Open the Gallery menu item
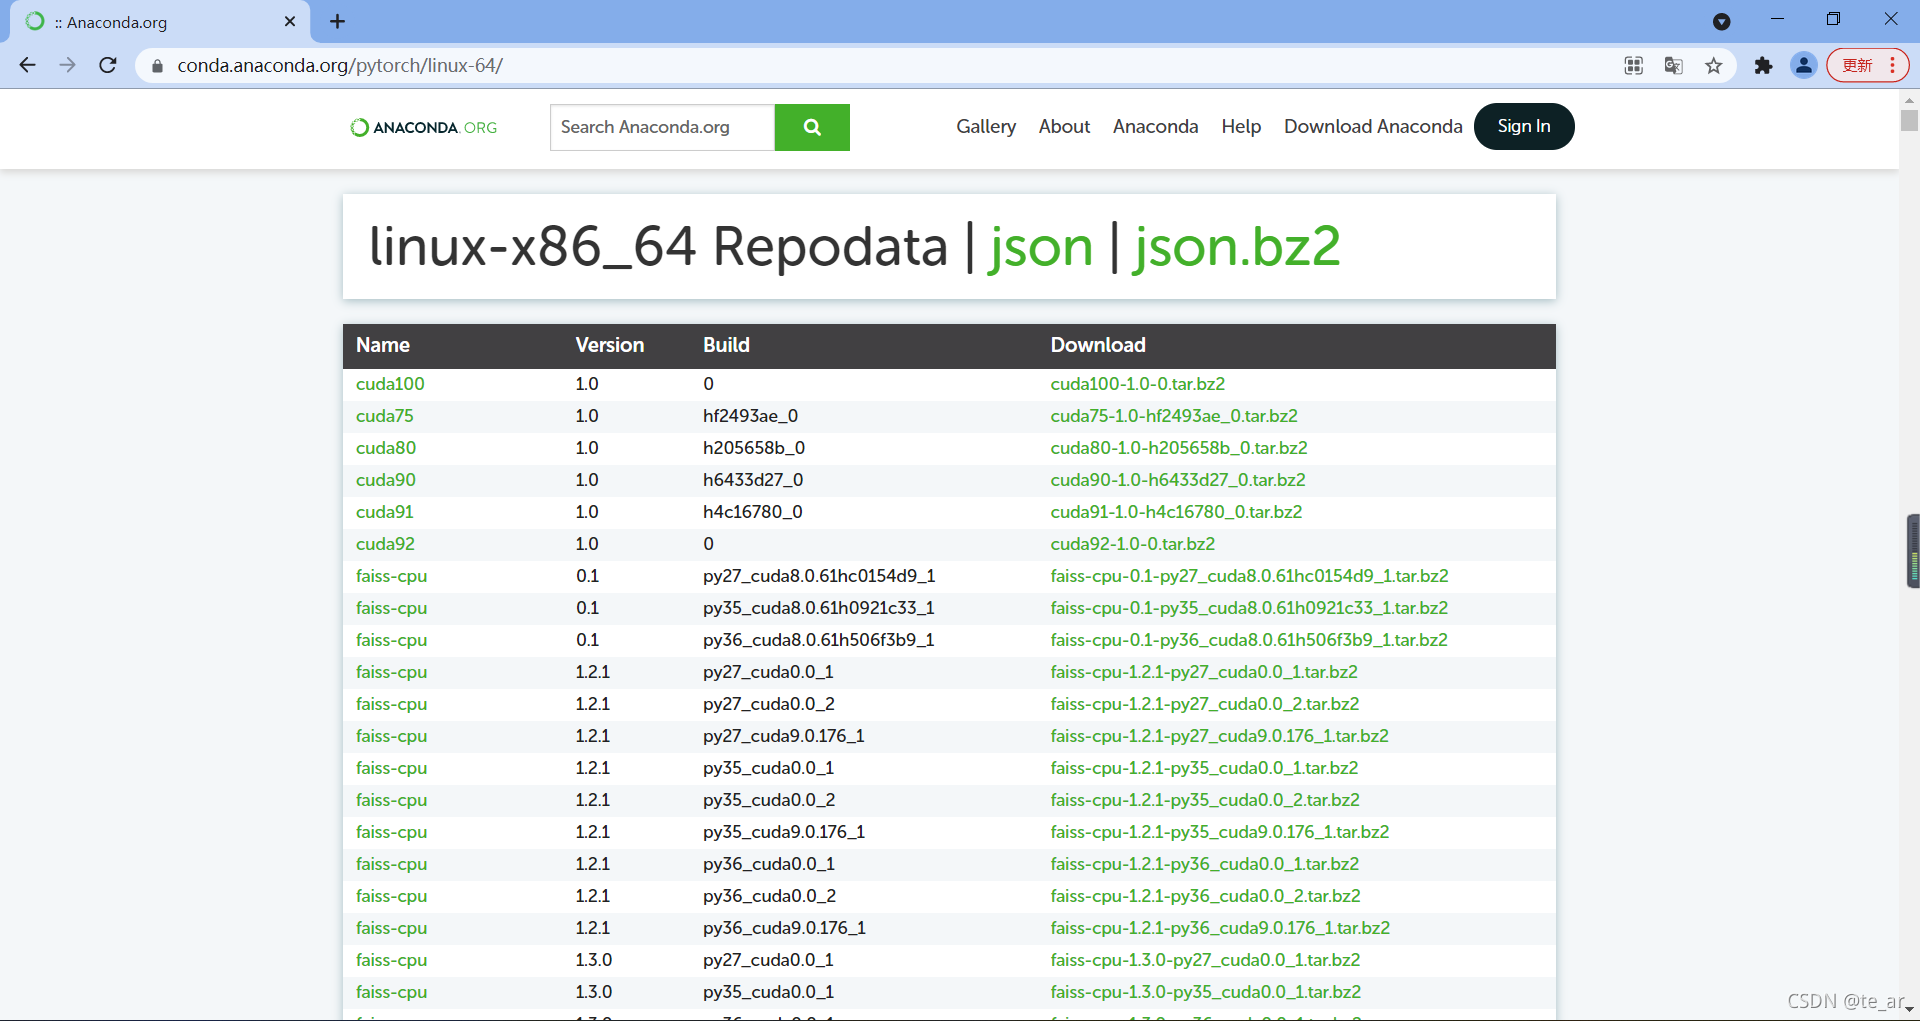 (986, 126)
